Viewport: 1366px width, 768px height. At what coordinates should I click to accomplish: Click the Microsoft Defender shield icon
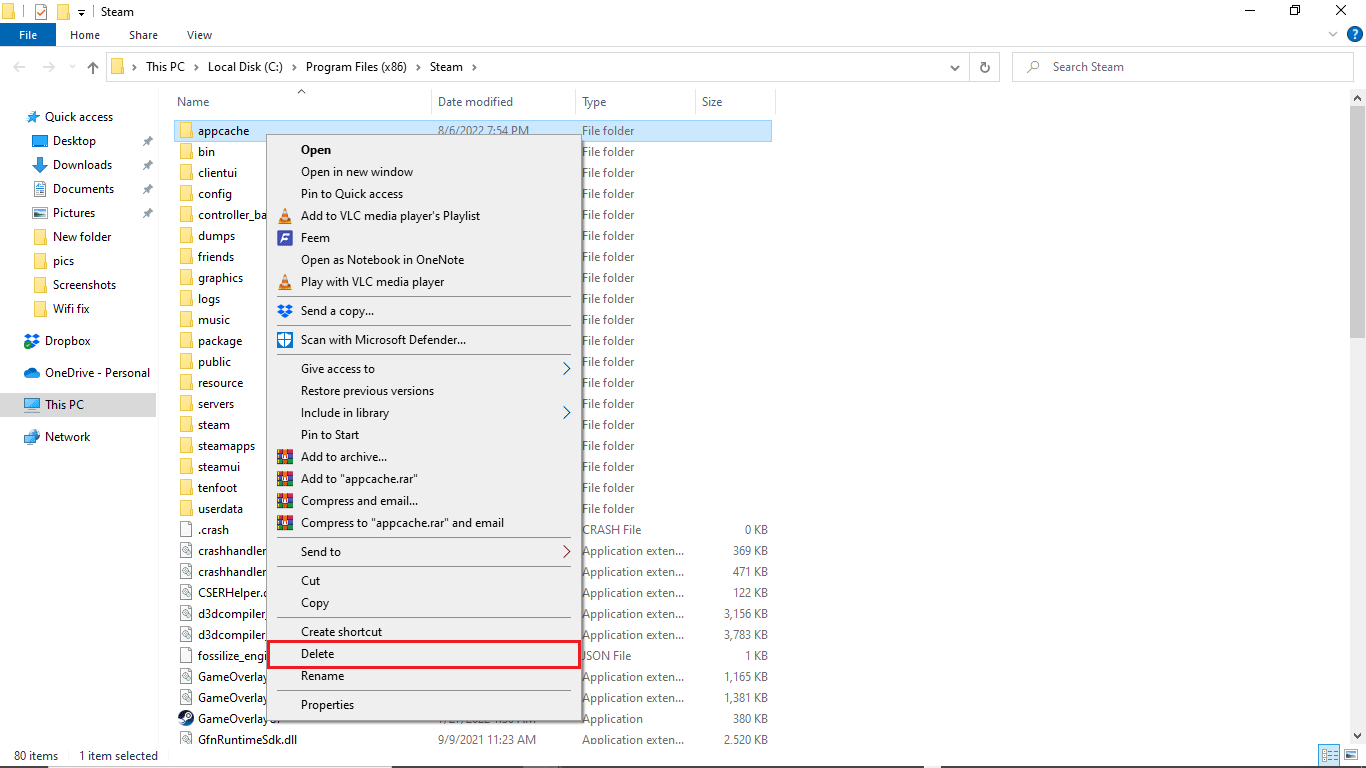[284, 340]
